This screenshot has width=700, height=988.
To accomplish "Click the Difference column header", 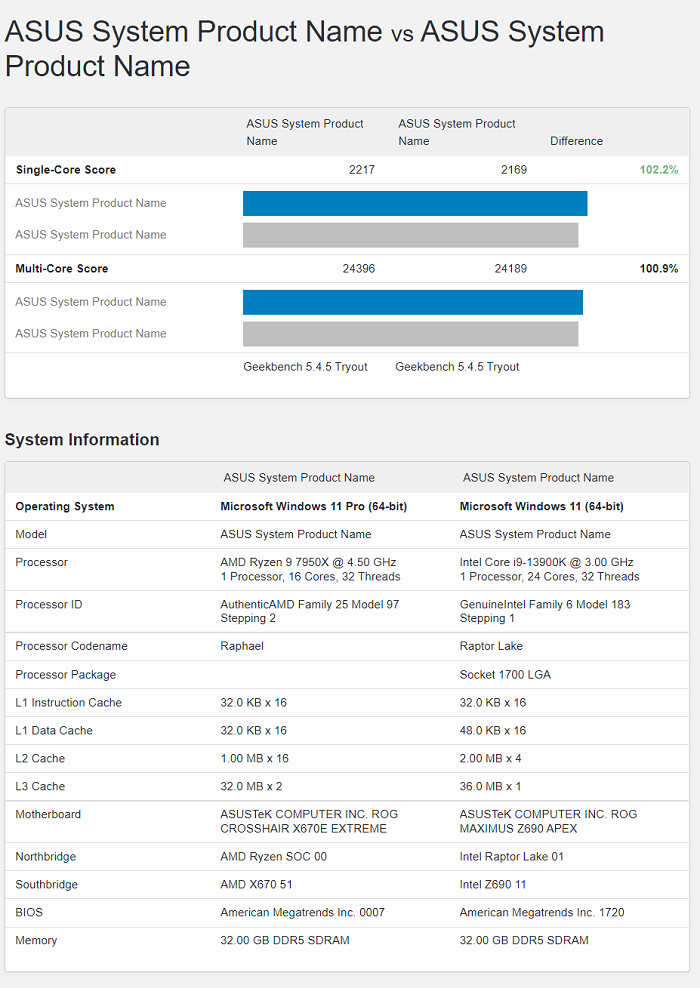I will pos(576,141).
